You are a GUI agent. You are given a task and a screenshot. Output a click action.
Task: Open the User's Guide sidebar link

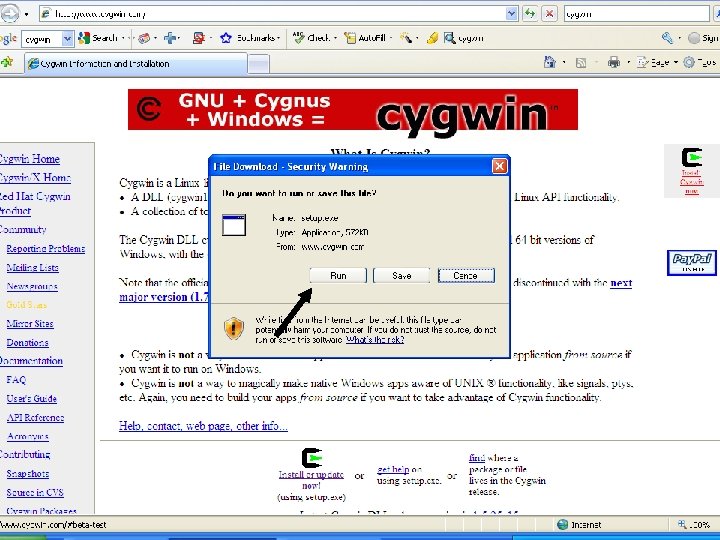point(32,399)
